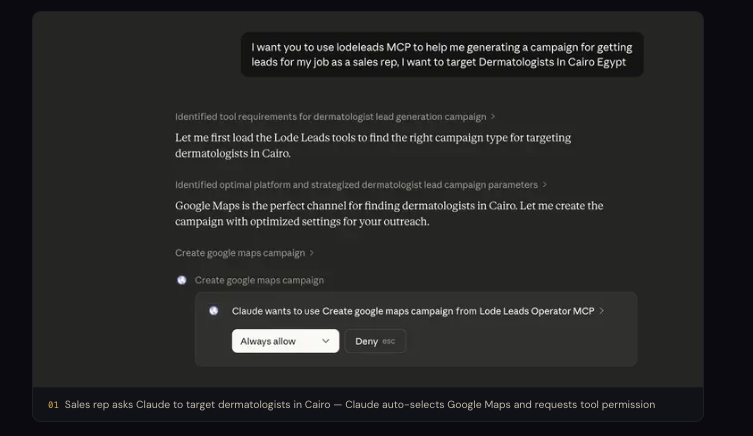The image size is (753, 436).
Task: Click the chevron arrow inside Always allow
Action: pos(326,341)
